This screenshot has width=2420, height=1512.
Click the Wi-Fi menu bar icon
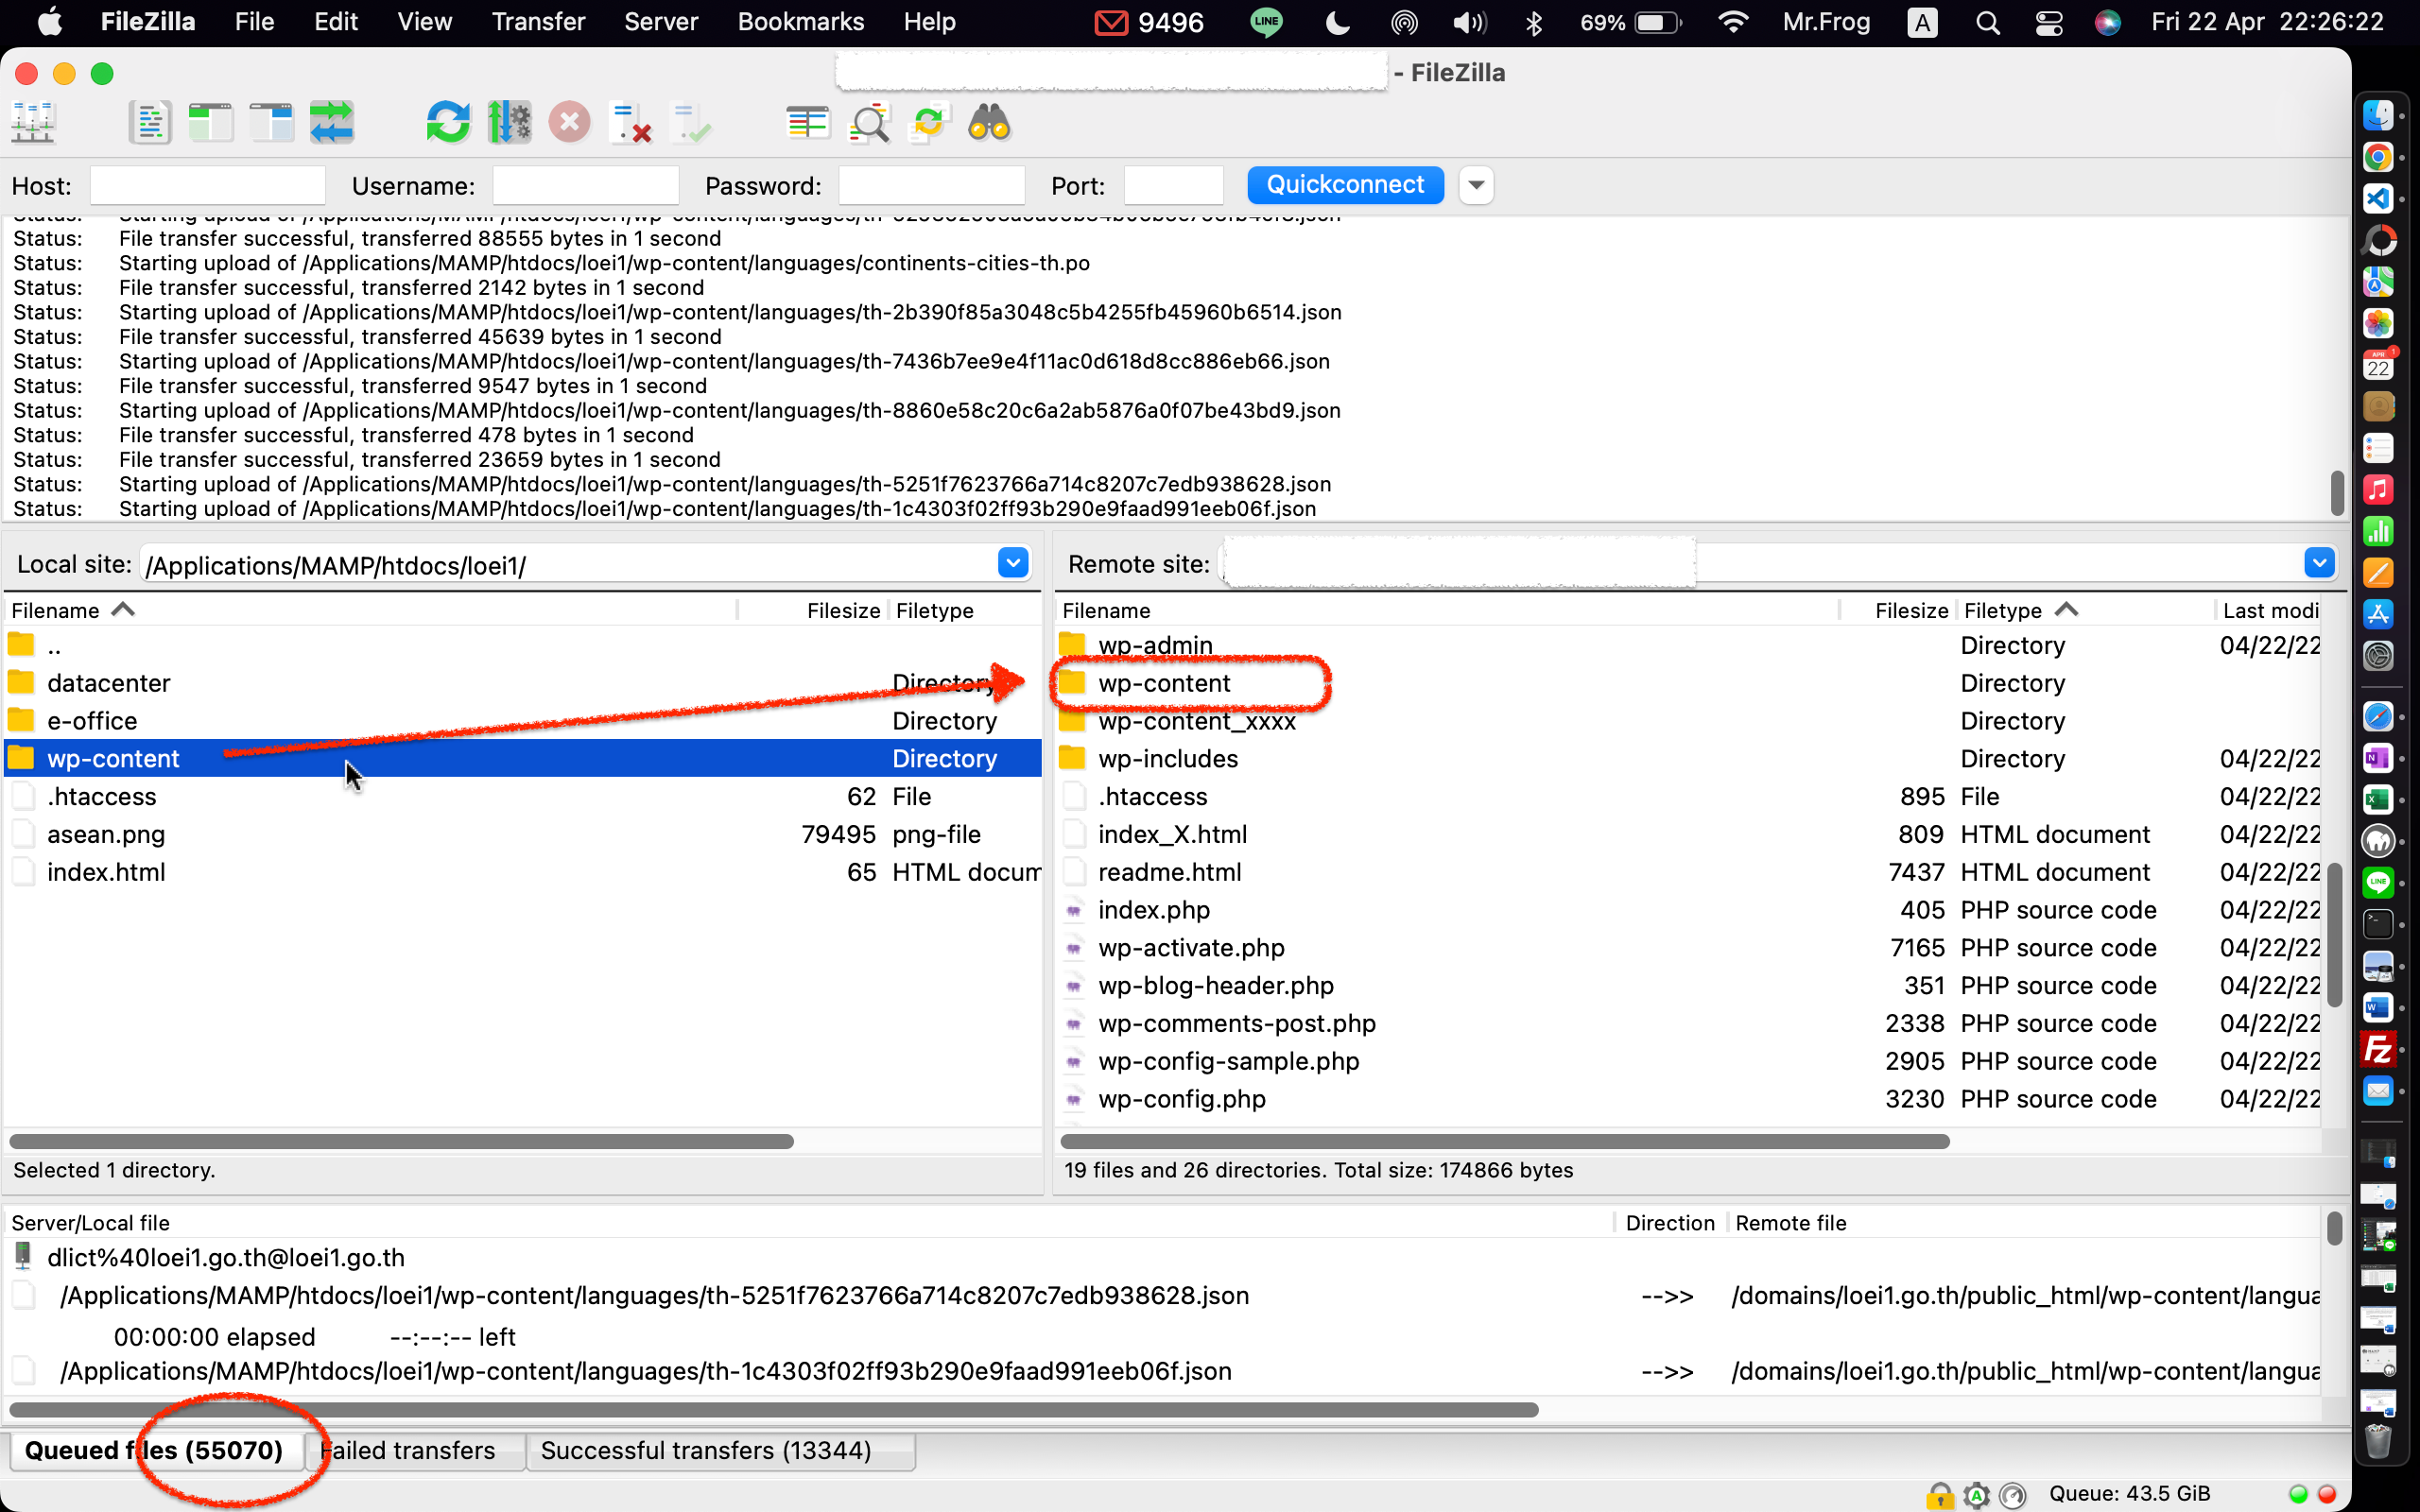(x=1732, y=22)
